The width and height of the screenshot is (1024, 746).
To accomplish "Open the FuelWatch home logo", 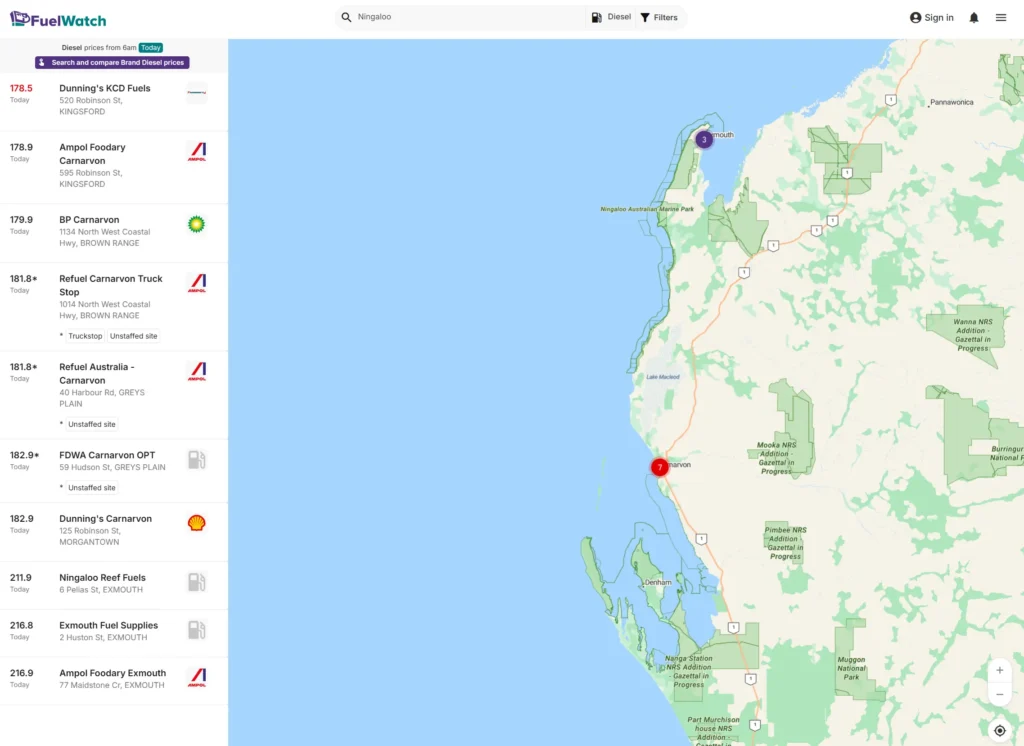I will 57,18.
